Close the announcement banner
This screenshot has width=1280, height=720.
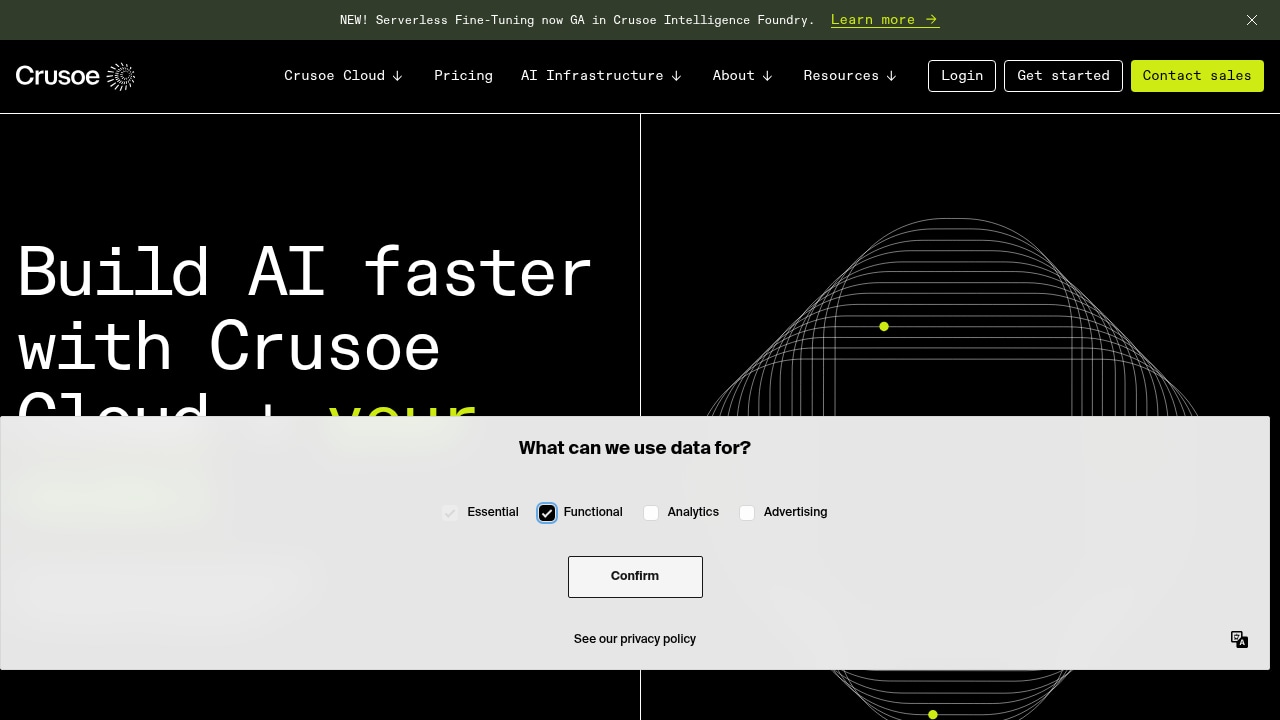[x=1252, y=20]
